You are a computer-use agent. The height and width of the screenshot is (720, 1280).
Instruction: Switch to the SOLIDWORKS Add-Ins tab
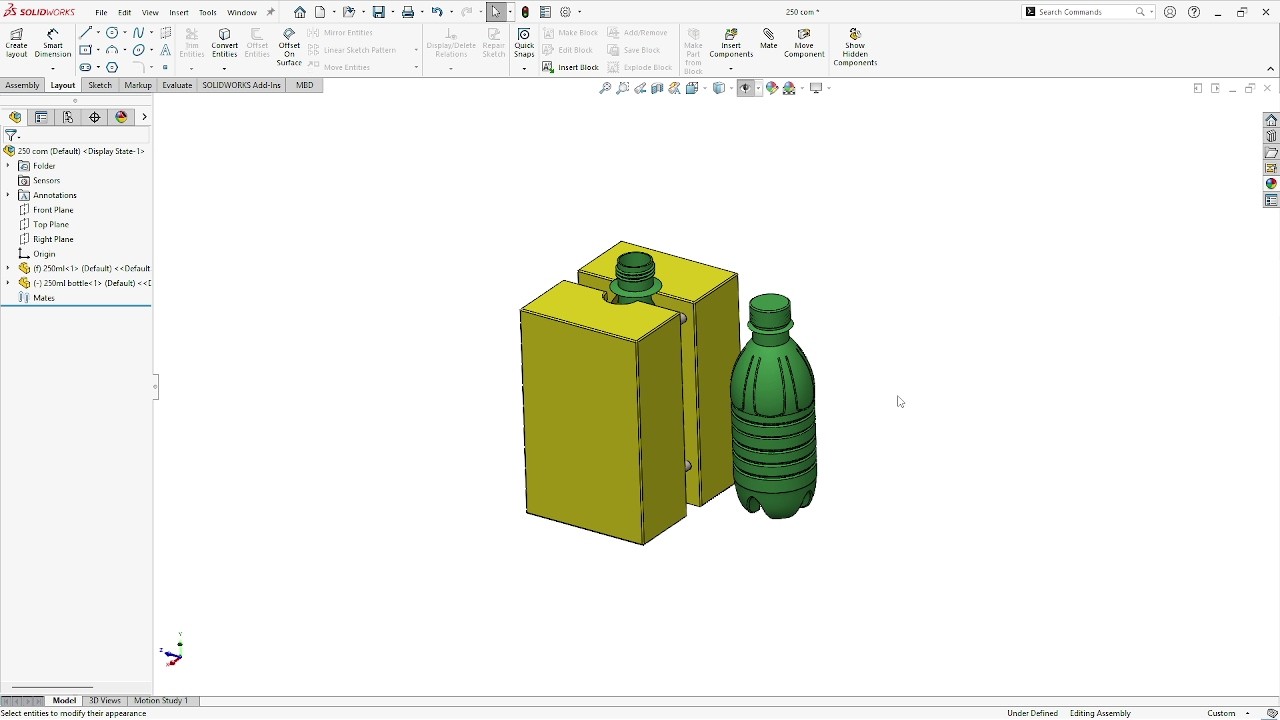(241, 85)
